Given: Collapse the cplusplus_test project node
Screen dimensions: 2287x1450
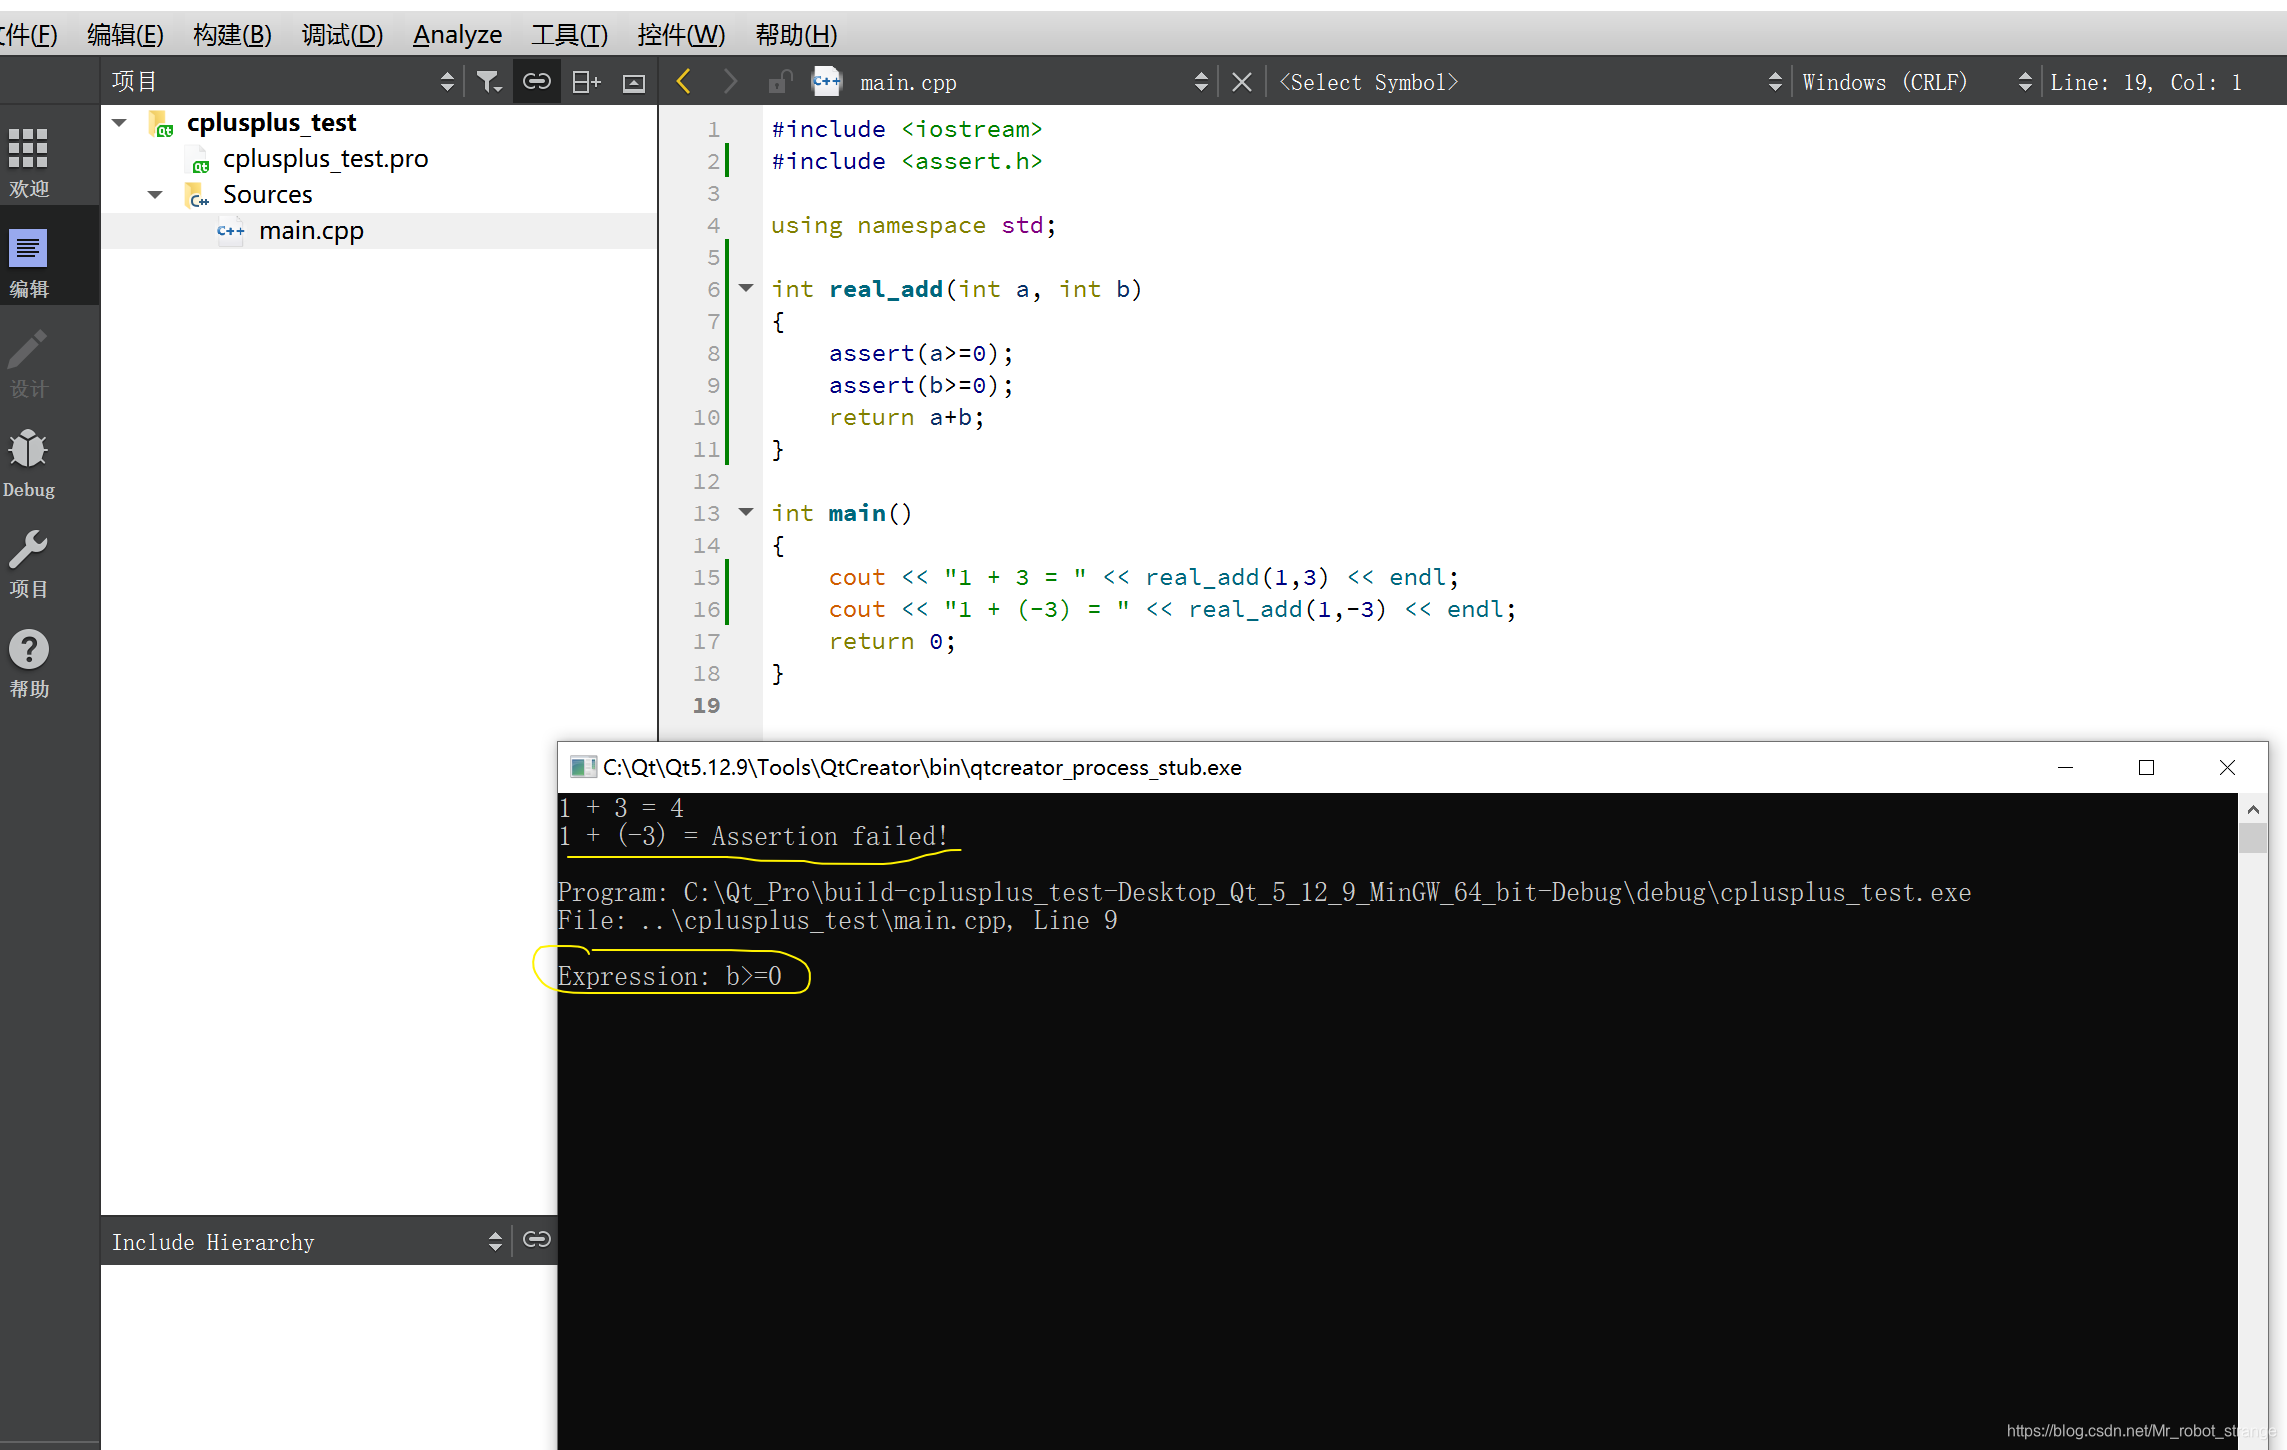Looking at the screenshot, I should 120,123.
